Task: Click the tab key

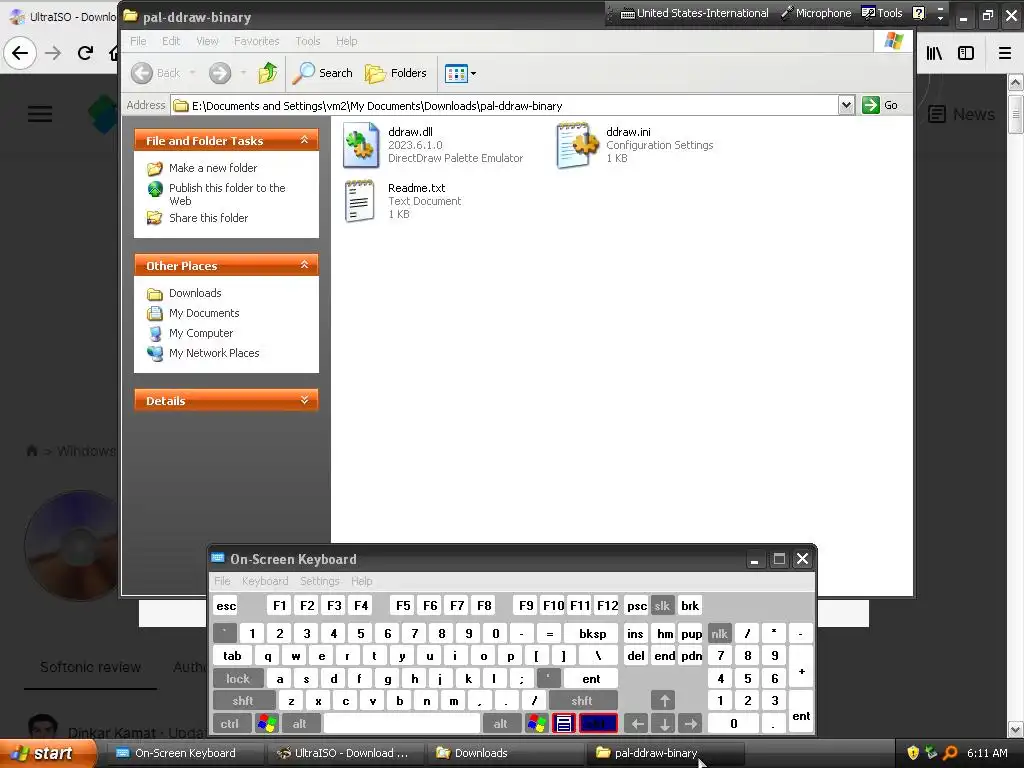Action: point(232,656)
